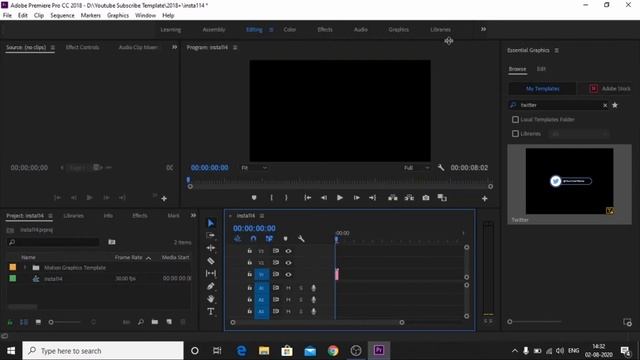This screenshot has height=360, width=640.
Task: Switch to Edit tab in Essential Graphics
Action: tap(541, 69)
